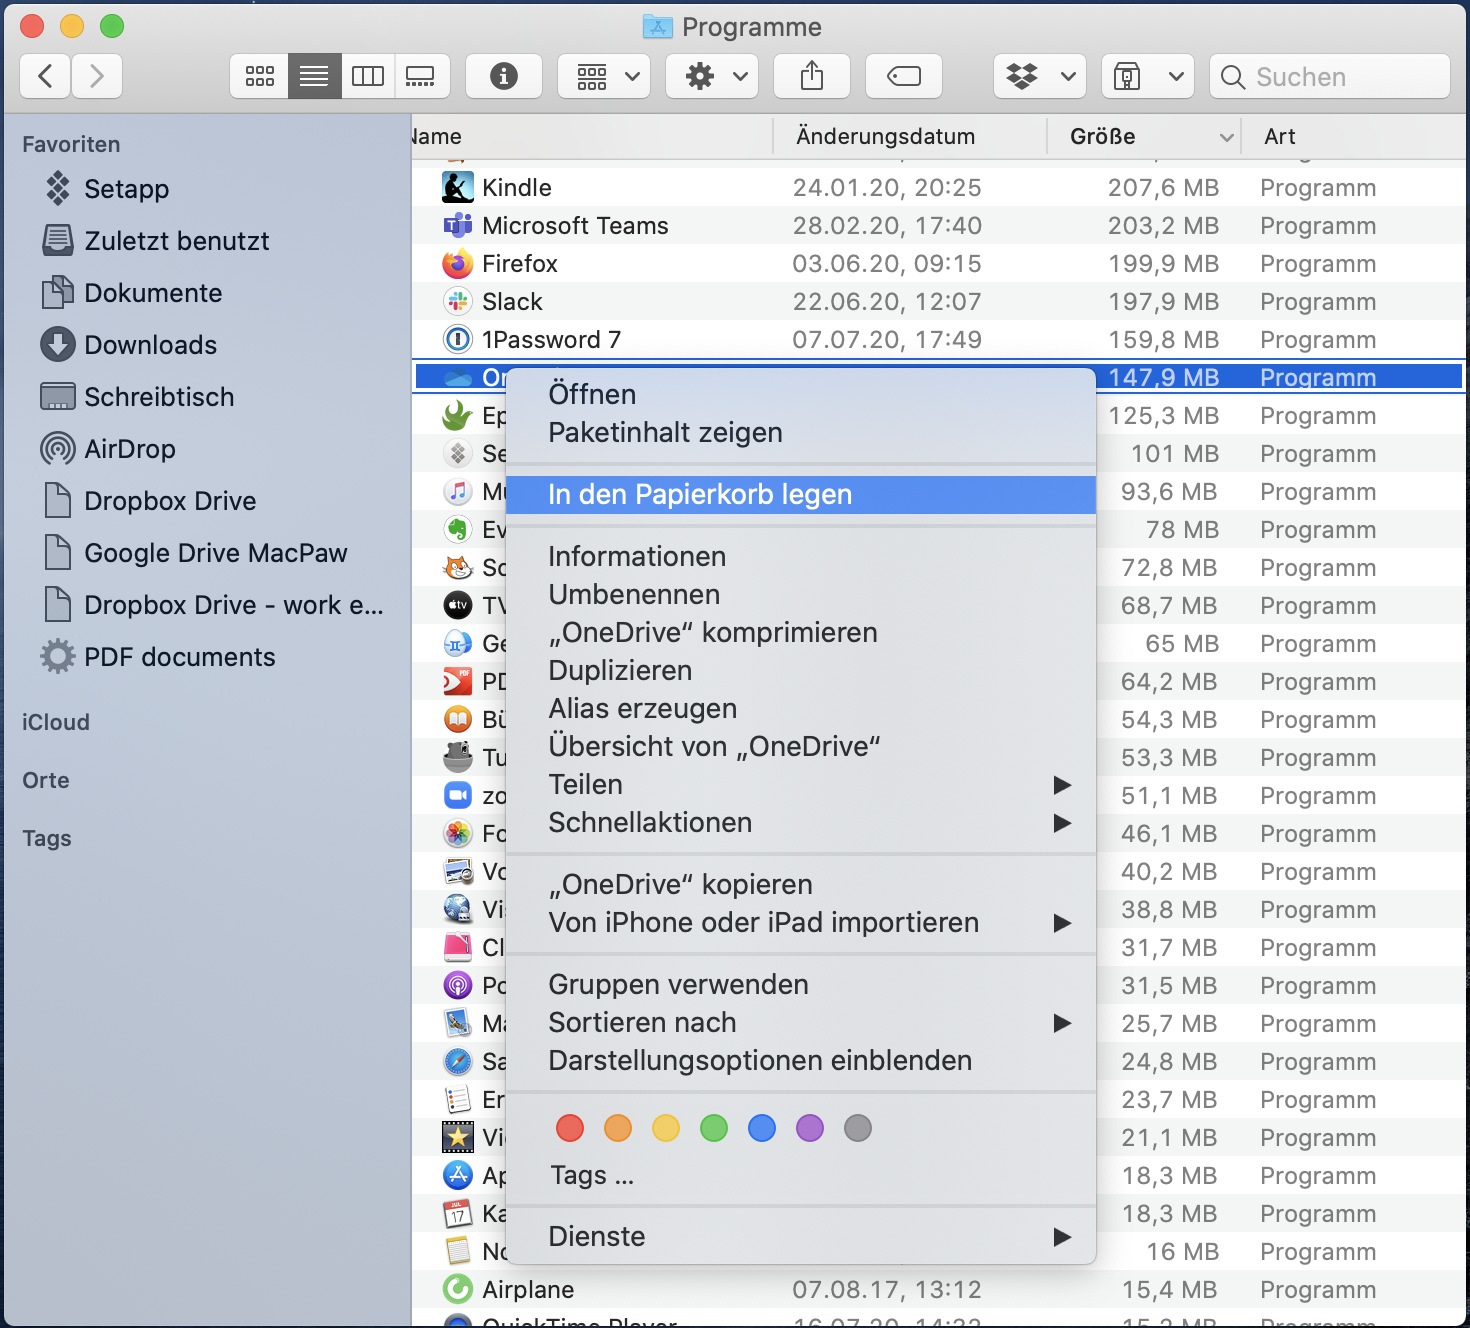This screenshot has width=1470, height=1328.
Task: Choose Öffnen in context menu
Action: [801, 394]
